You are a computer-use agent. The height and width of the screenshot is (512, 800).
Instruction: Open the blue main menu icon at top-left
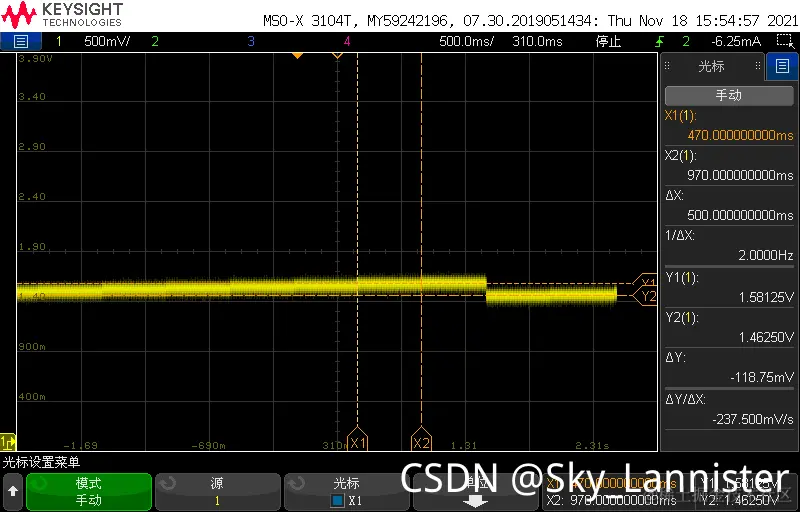[x=20, y=41]
